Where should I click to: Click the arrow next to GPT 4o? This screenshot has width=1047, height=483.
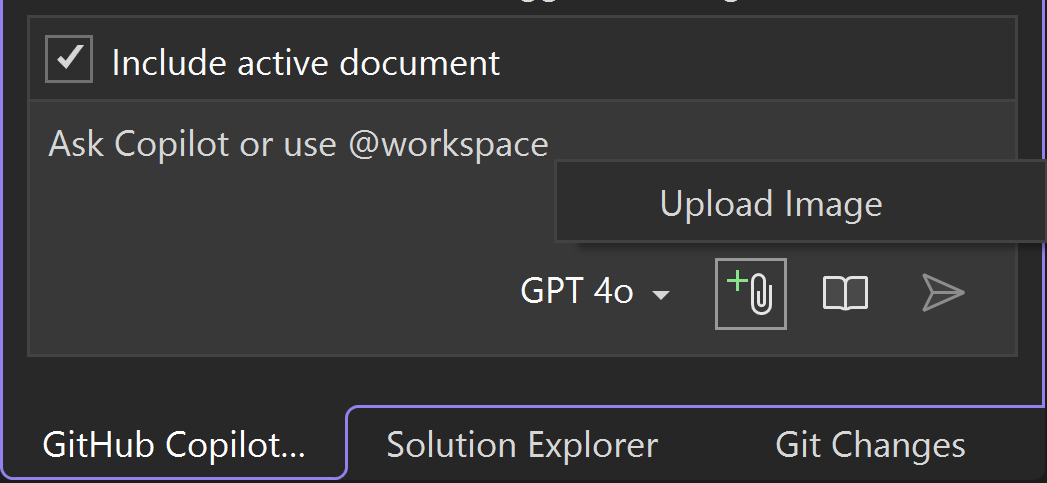coord(660,295)
